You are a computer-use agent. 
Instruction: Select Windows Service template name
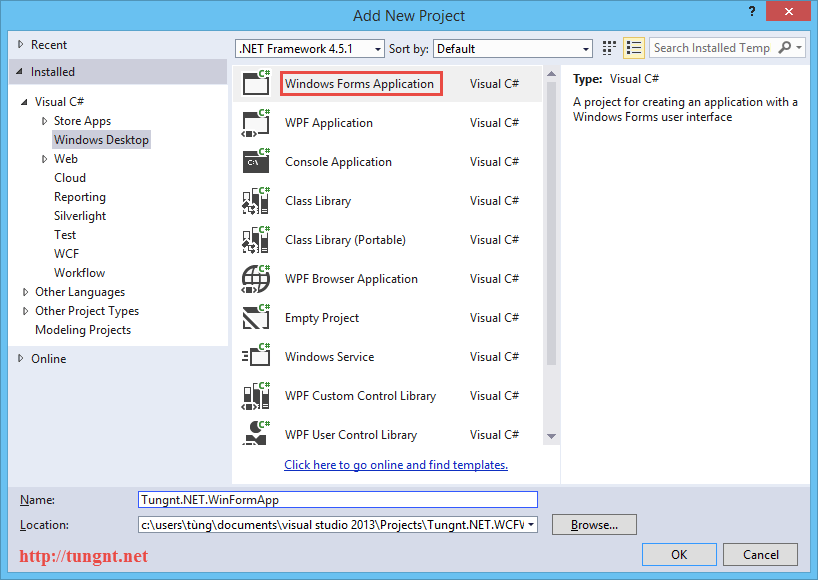pos(329,357)
